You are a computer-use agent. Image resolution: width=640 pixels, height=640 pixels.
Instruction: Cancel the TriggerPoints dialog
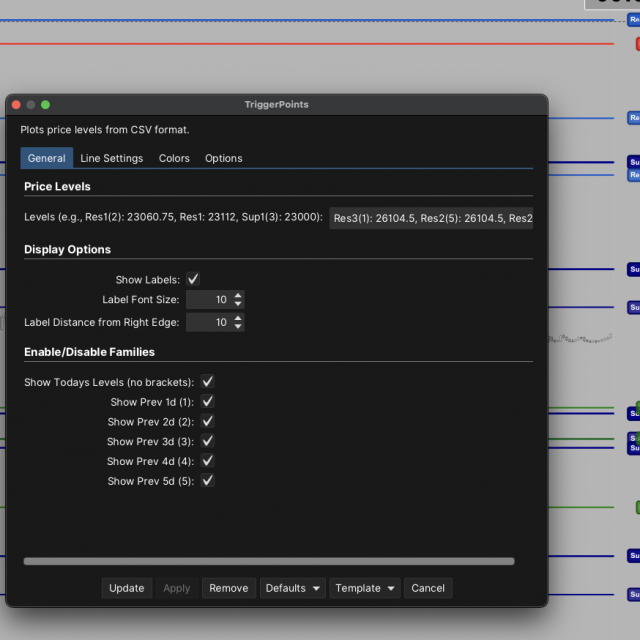pyautogui.click(x=427, y=588)
